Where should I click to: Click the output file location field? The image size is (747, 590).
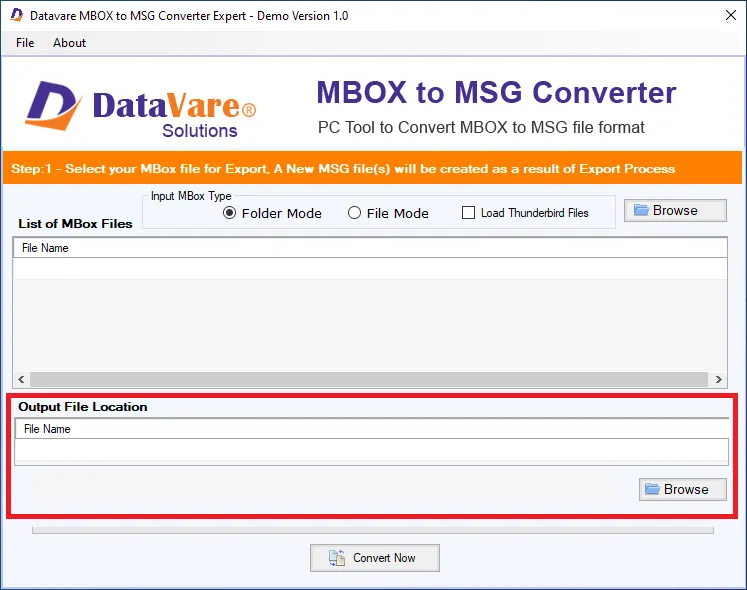(x=371, y=451)
